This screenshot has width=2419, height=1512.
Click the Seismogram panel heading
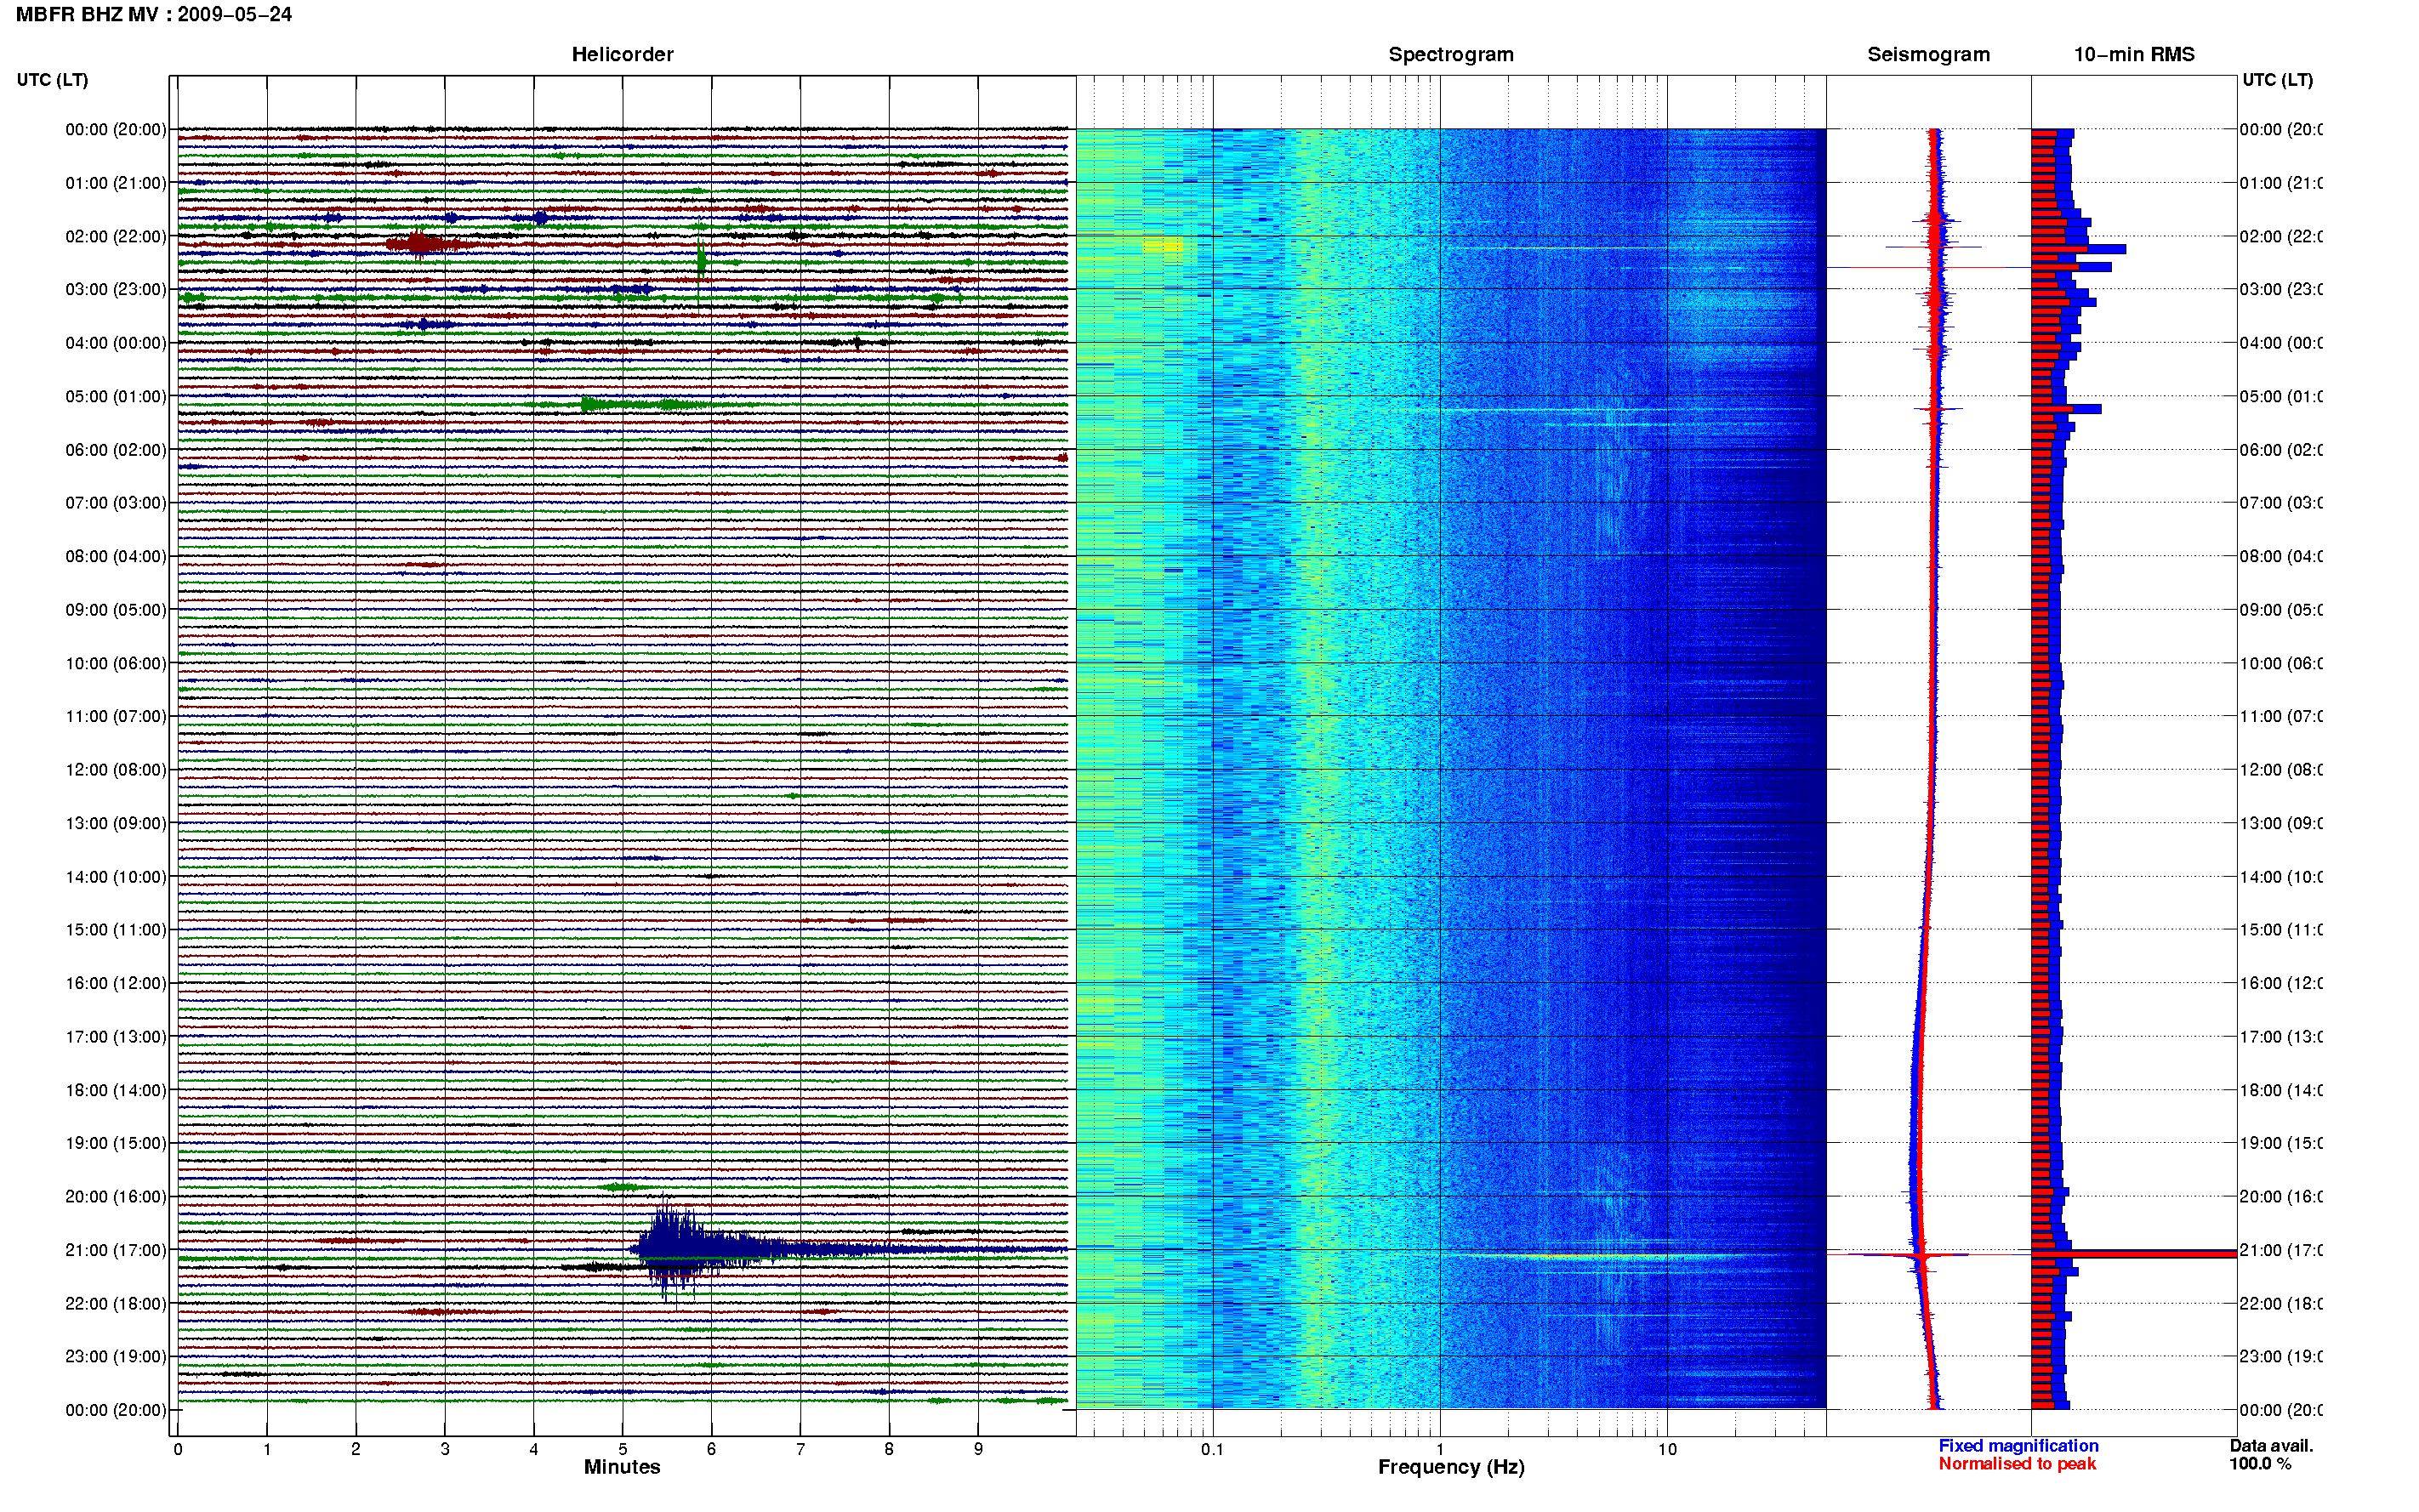pos(1928,54)
